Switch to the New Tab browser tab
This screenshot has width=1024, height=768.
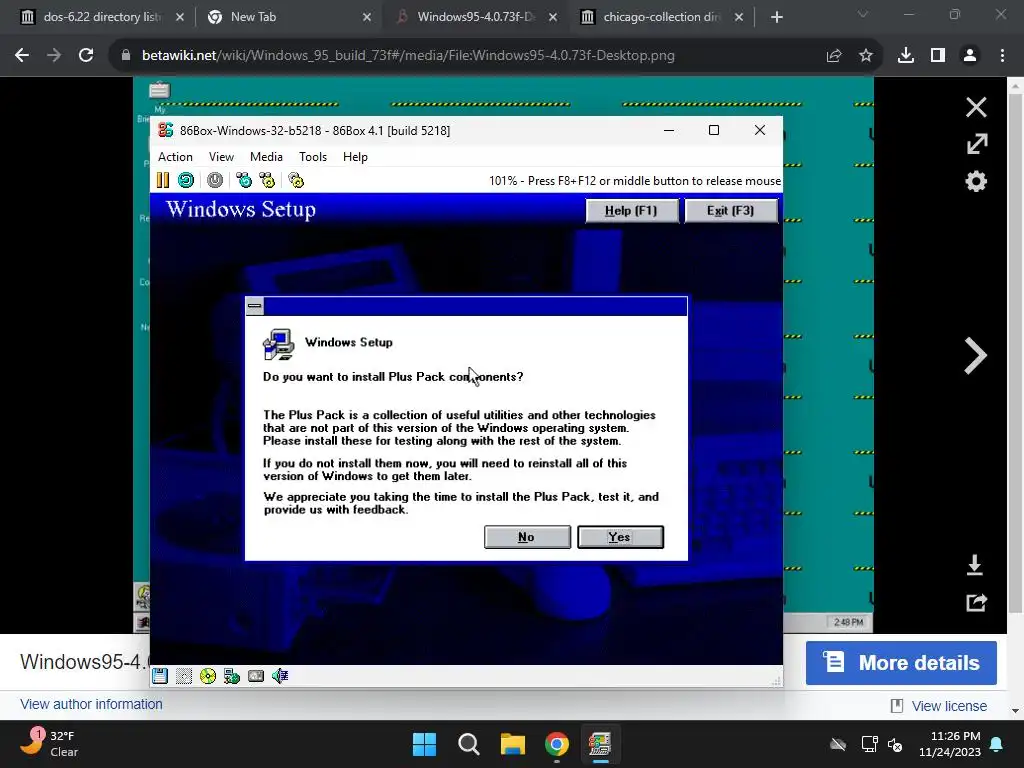click(x=287, y=17)
